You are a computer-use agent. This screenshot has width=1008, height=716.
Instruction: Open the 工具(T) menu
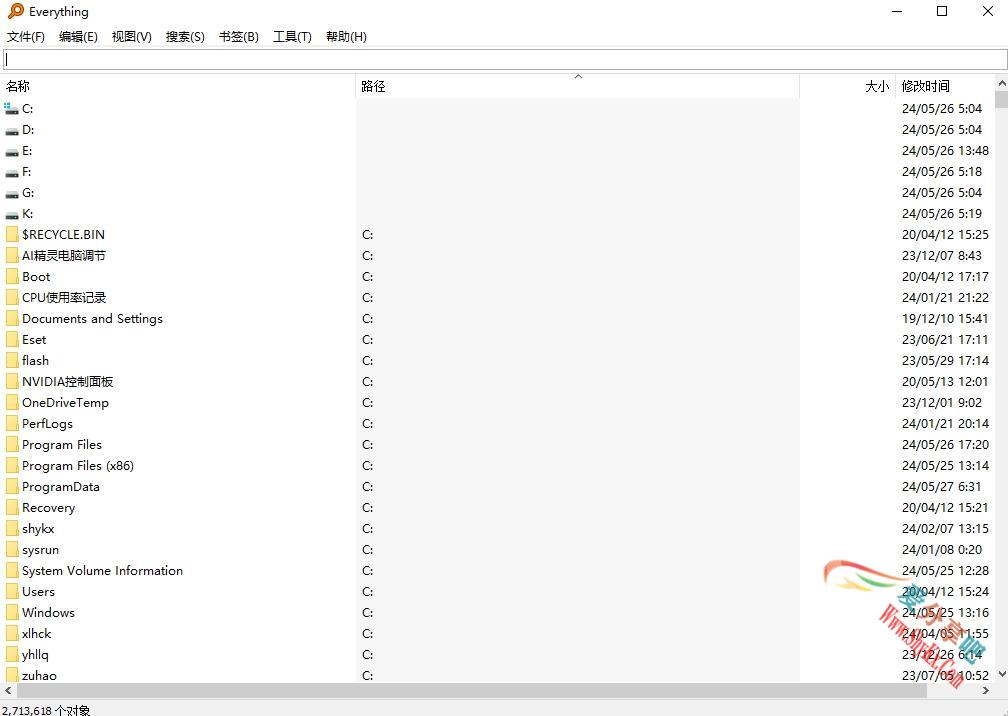coord(292,37)
